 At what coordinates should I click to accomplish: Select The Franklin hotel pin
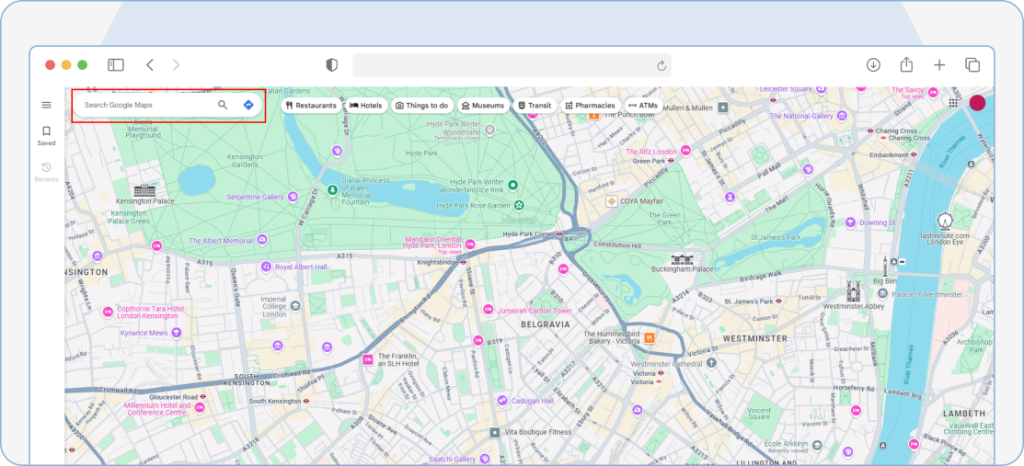point(368,360)
